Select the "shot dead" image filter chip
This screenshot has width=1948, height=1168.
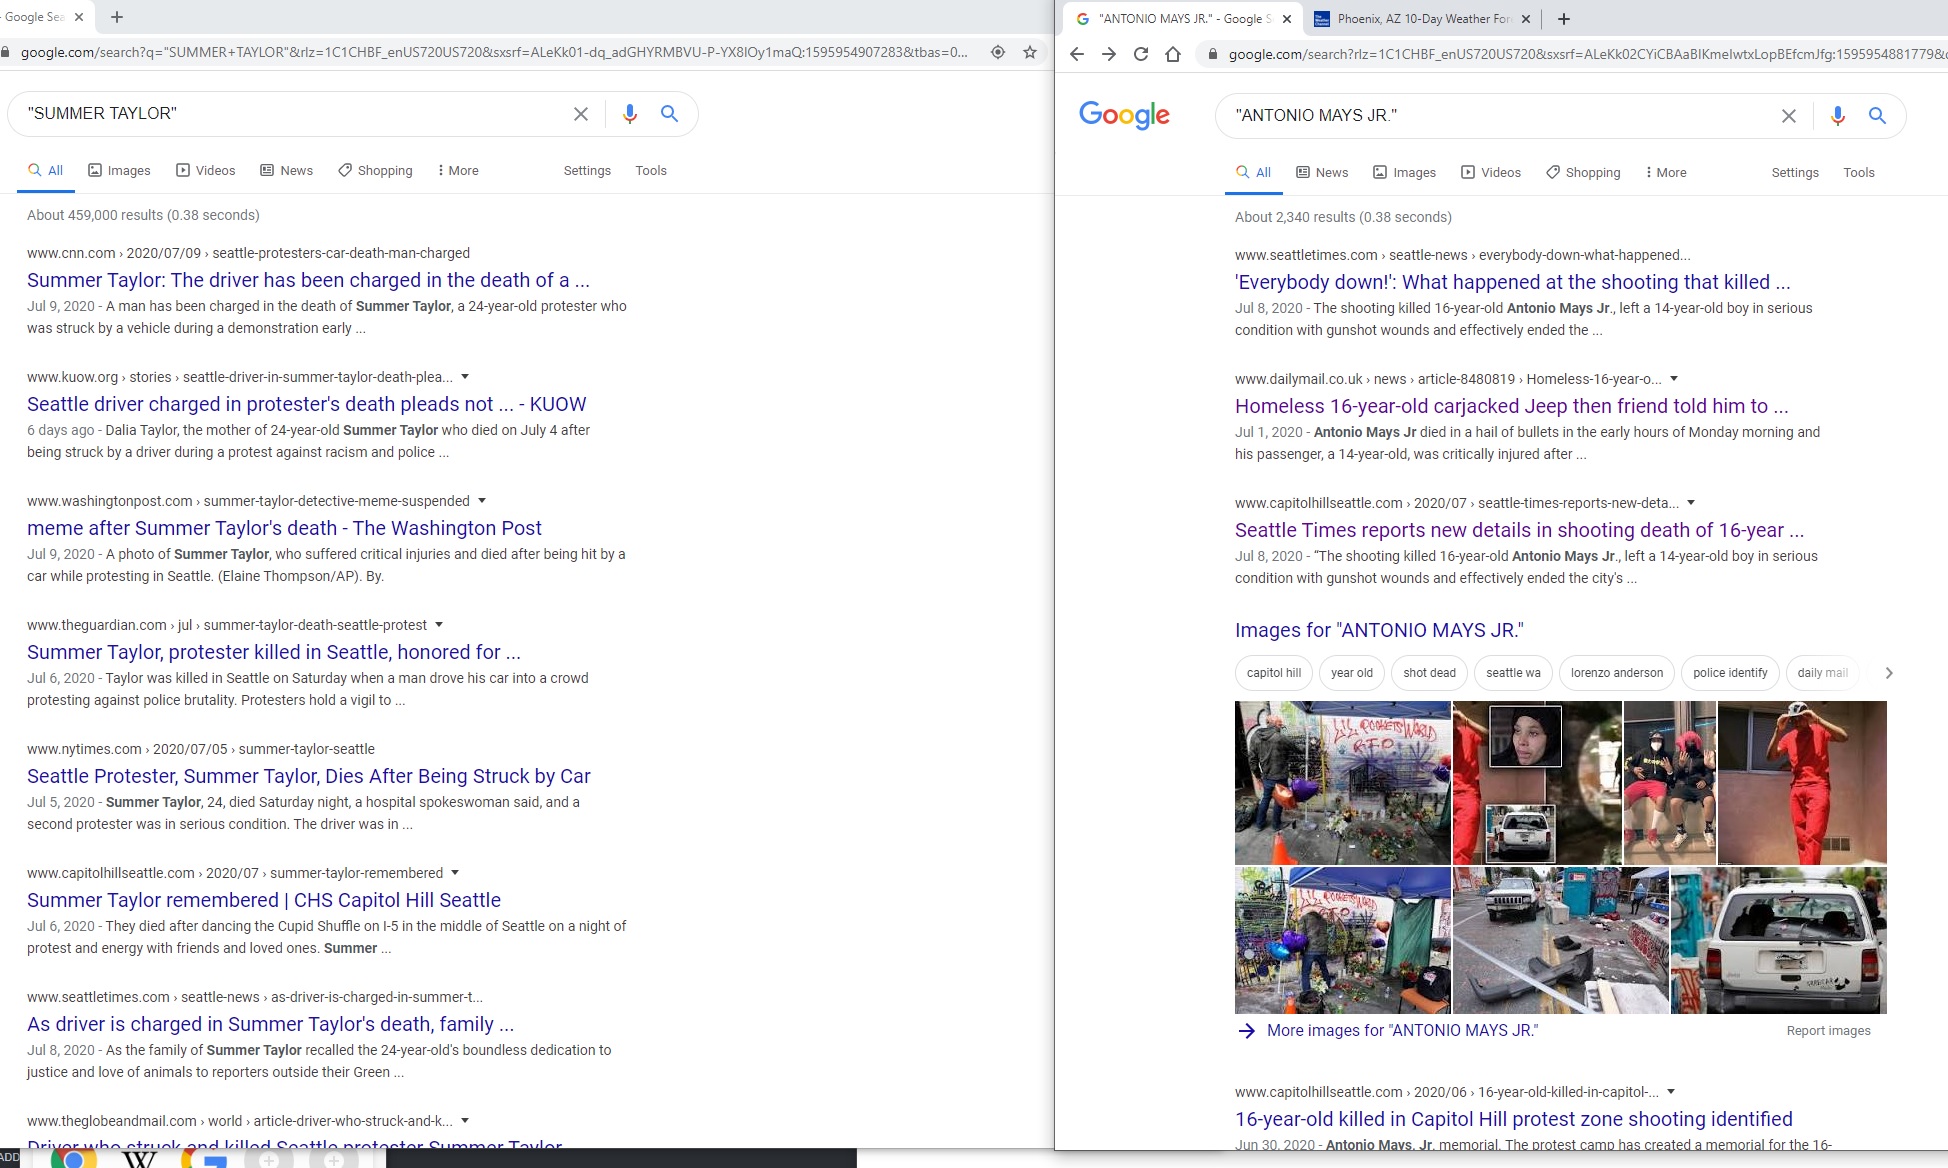pos(1429,673)
